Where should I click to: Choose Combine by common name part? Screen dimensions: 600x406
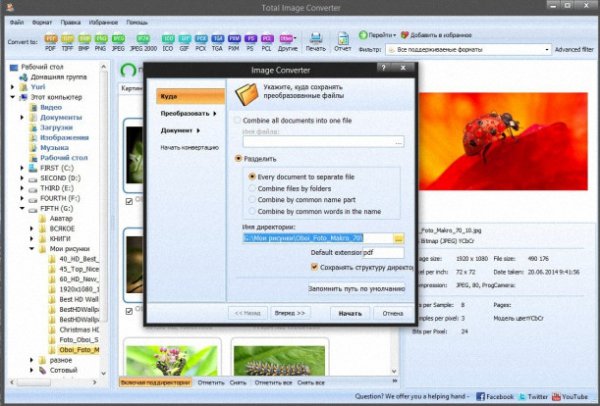point(252,200)
